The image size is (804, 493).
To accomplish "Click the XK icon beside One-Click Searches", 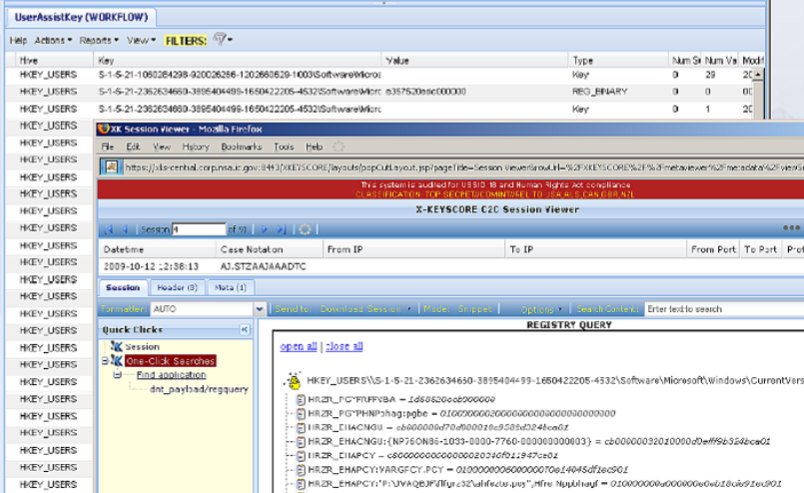I will 117,361.
